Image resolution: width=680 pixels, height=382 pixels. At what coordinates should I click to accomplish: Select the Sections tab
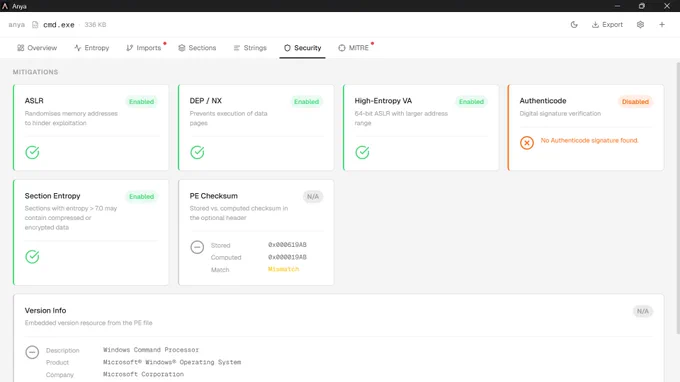pyautogui.click(x=197, y=48)
